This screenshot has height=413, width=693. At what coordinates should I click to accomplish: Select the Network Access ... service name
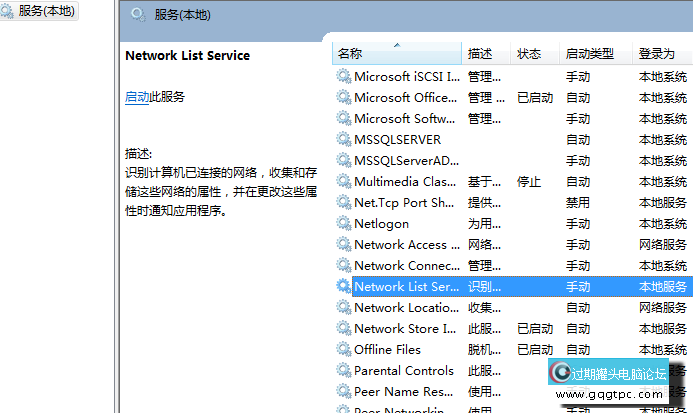(407, 245)
